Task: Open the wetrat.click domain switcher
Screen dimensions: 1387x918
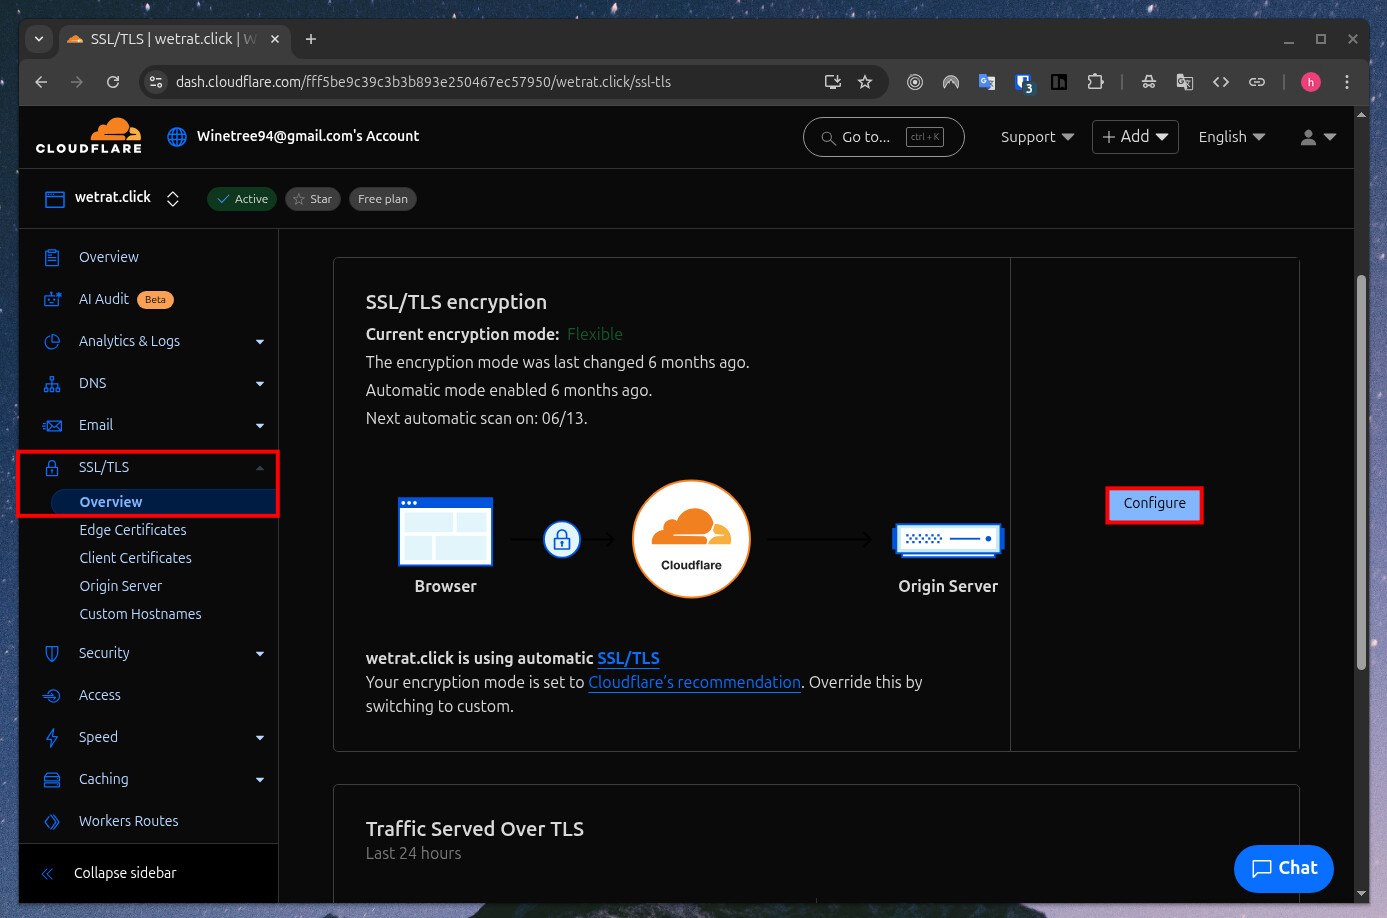Action: (x=172, y=198)
